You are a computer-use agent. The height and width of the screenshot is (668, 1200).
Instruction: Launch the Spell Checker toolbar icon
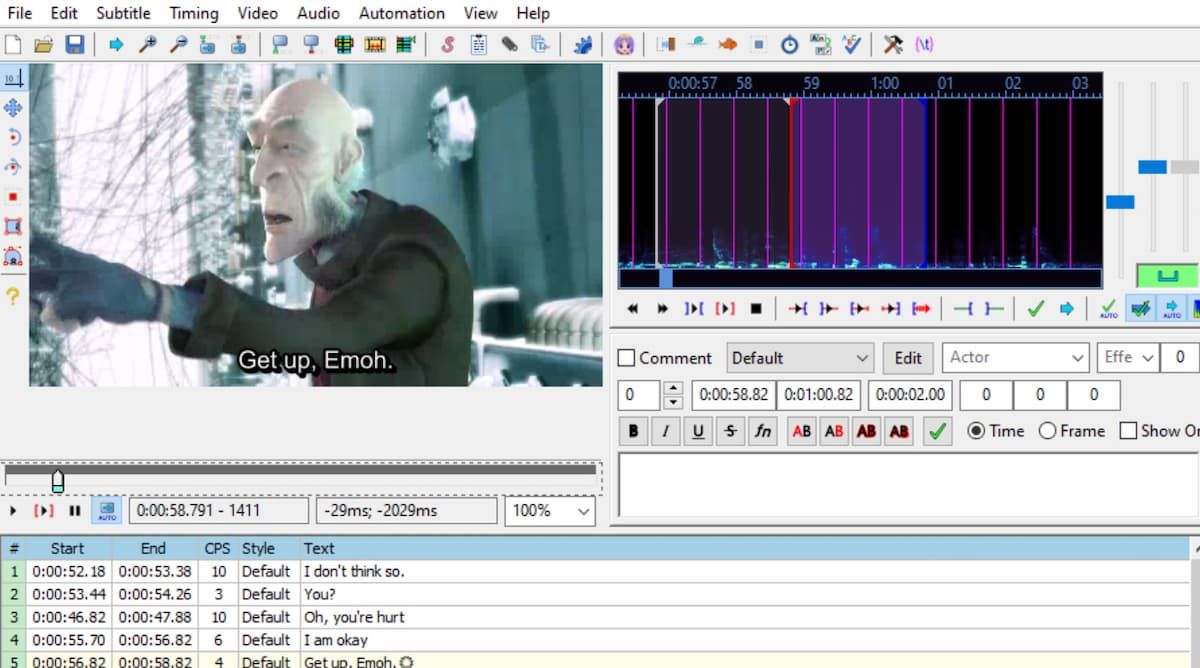click(851, 45)
